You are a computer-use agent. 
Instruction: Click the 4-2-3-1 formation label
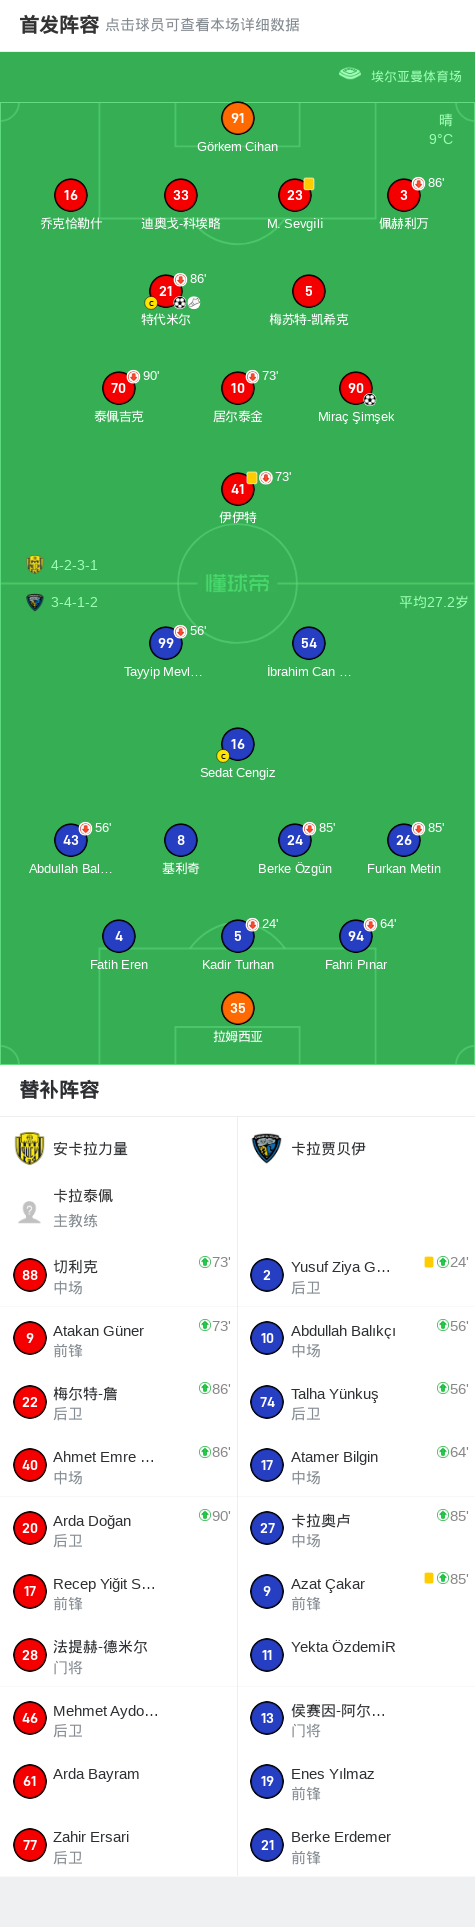[74, 565]
